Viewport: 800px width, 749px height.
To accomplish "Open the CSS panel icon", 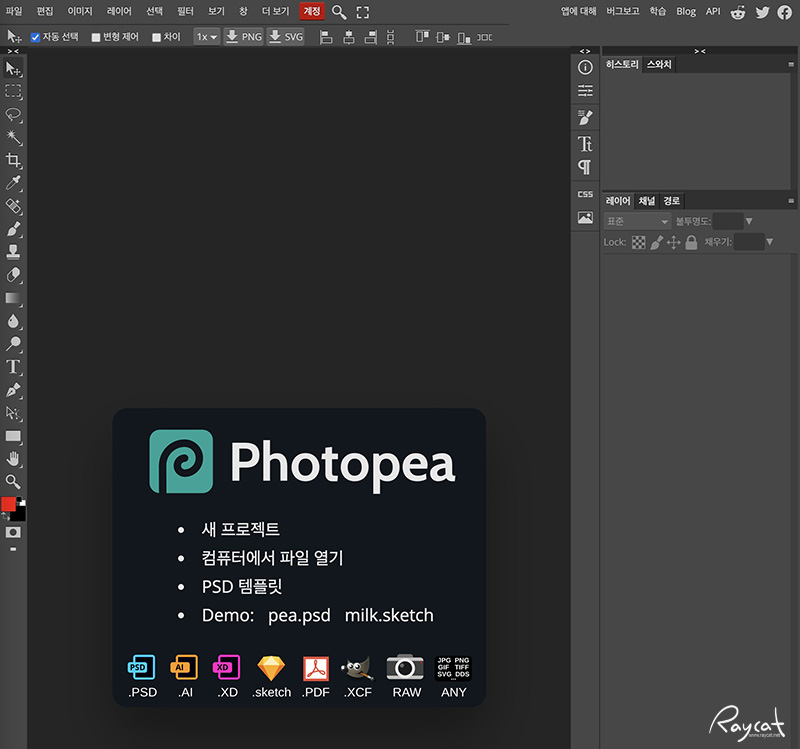I will click(x=585, y=194).
